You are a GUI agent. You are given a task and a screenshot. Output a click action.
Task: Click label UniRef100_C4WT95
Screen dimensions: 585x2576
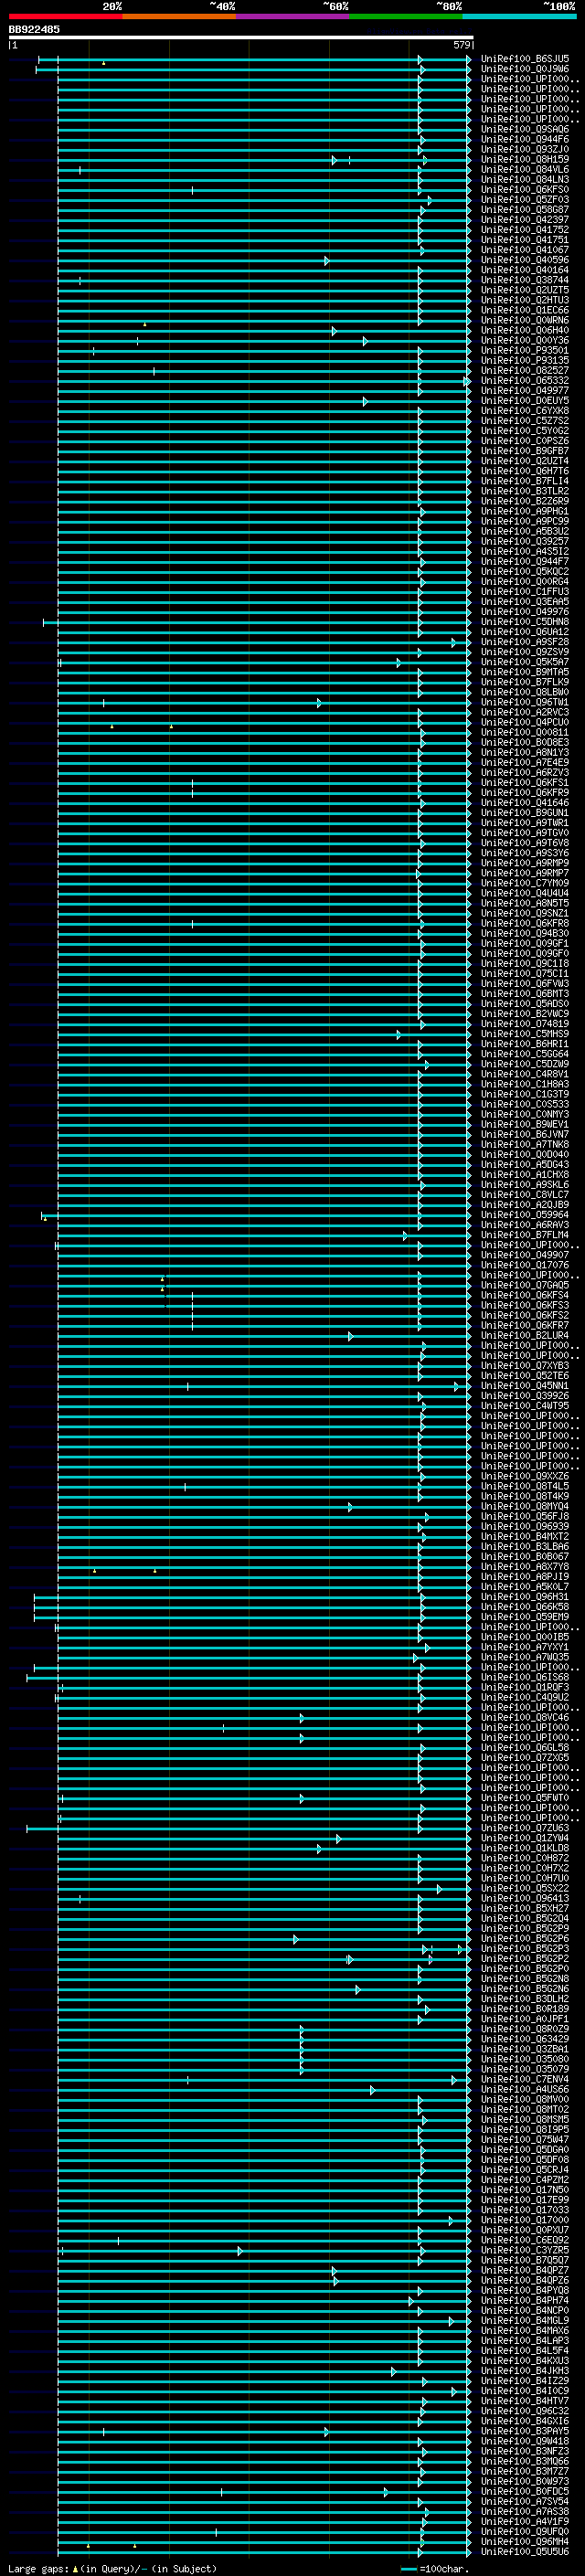click(525, 1406)
